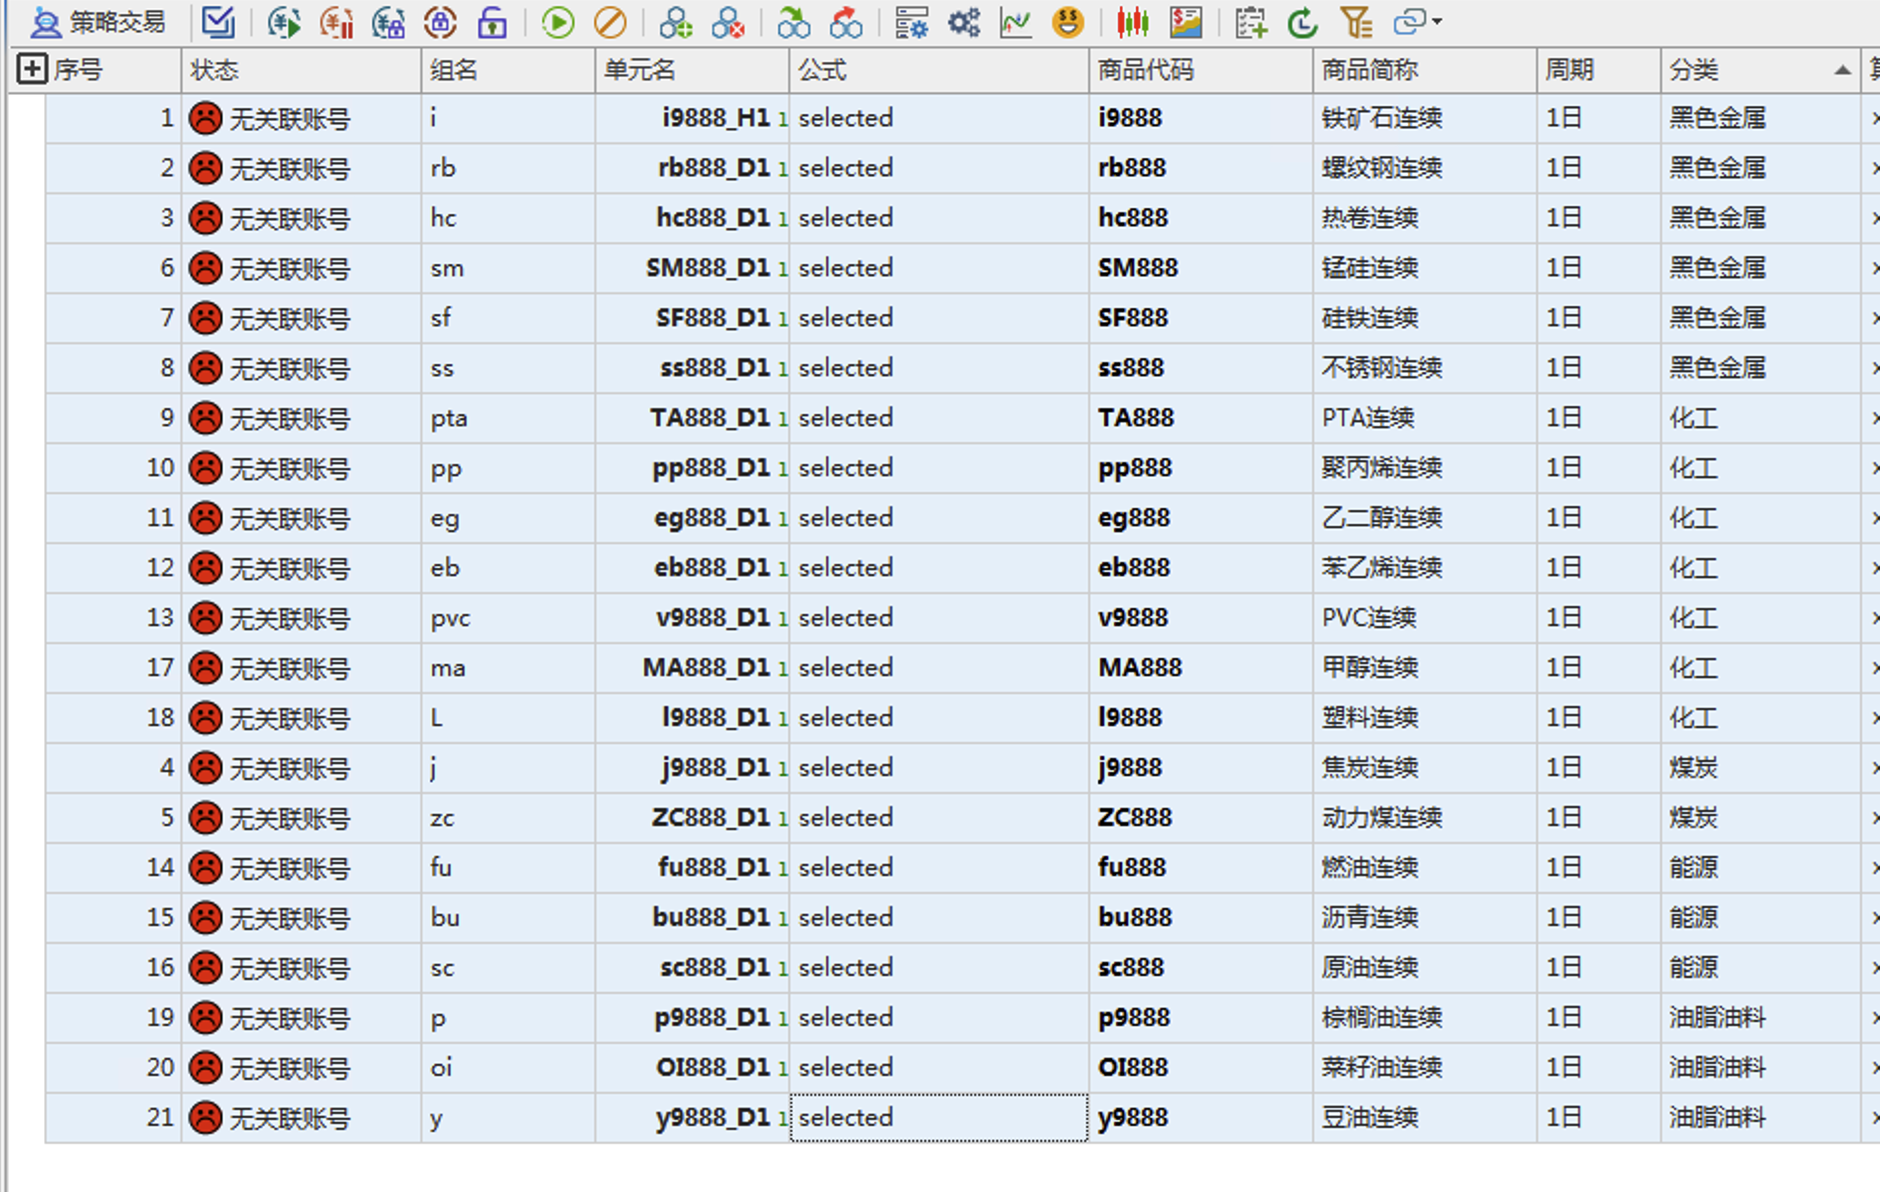Image resolution: width=1880 pixels, height=1192 pixels.
Task: Select the sc888 product code cell
Action: click(x=1200, y=968)
